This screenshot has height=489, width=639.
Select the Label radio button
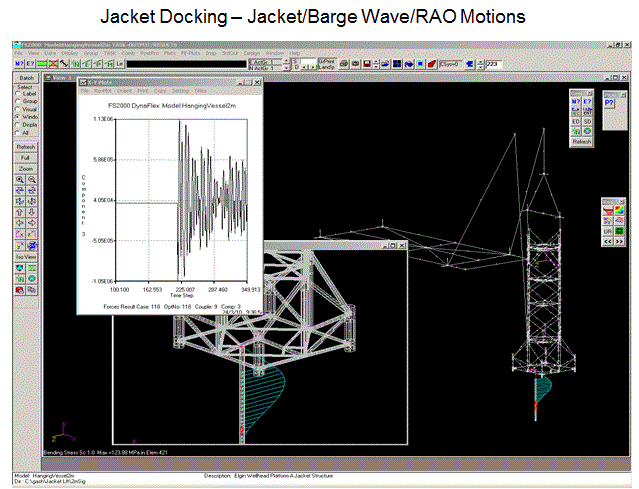tap(16, 95)
